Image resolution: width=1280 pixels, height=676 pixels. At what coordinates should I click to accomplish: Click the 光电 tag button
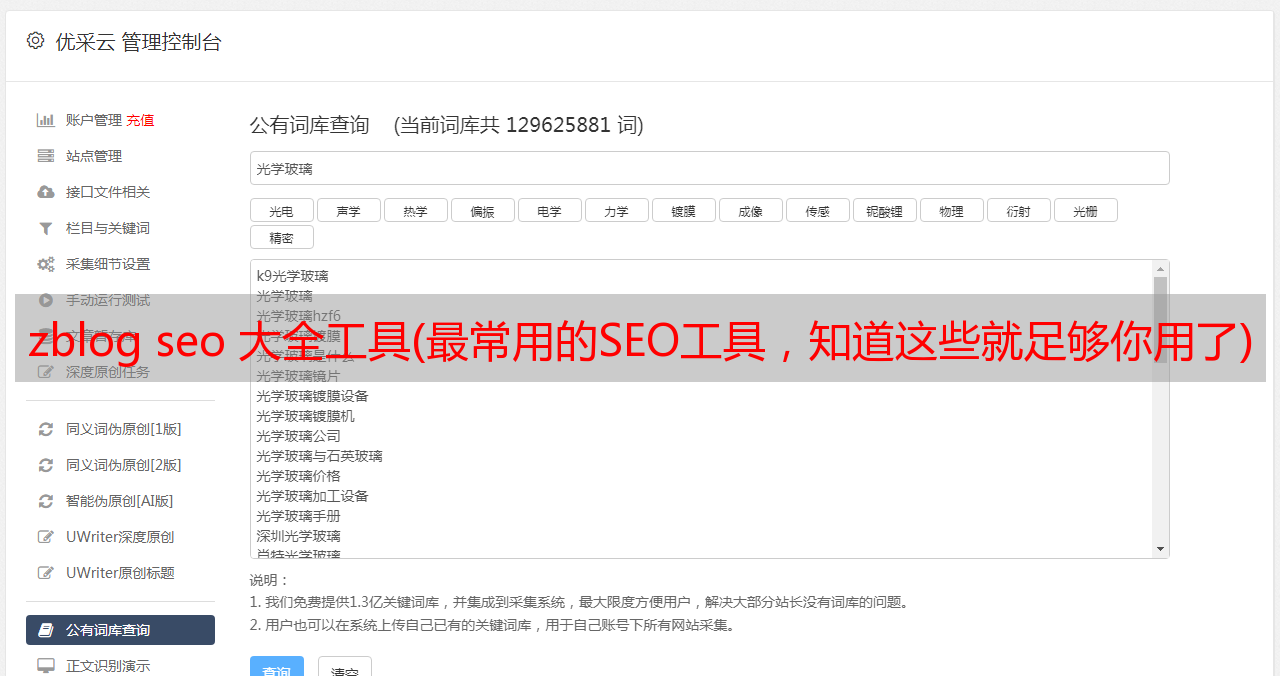click(x=281, y=210)
